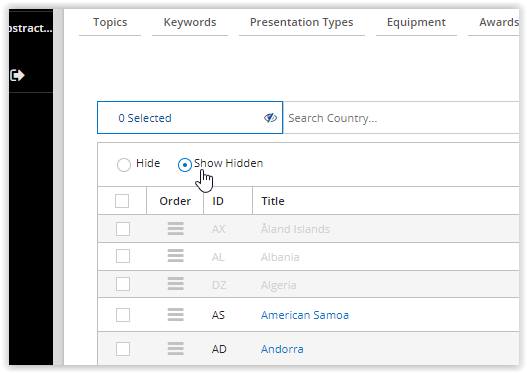The height and width of the screenshot is (373, 527).
Task: Tick the Andorra row checkbox
Action: [123, 349]
